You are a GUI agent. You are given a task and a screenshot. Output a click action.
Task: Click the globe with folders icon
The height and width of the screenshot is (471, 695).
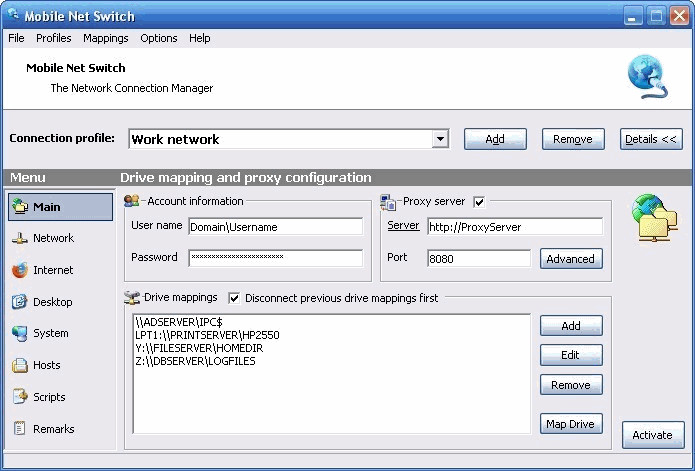click(x=654, y=218)
